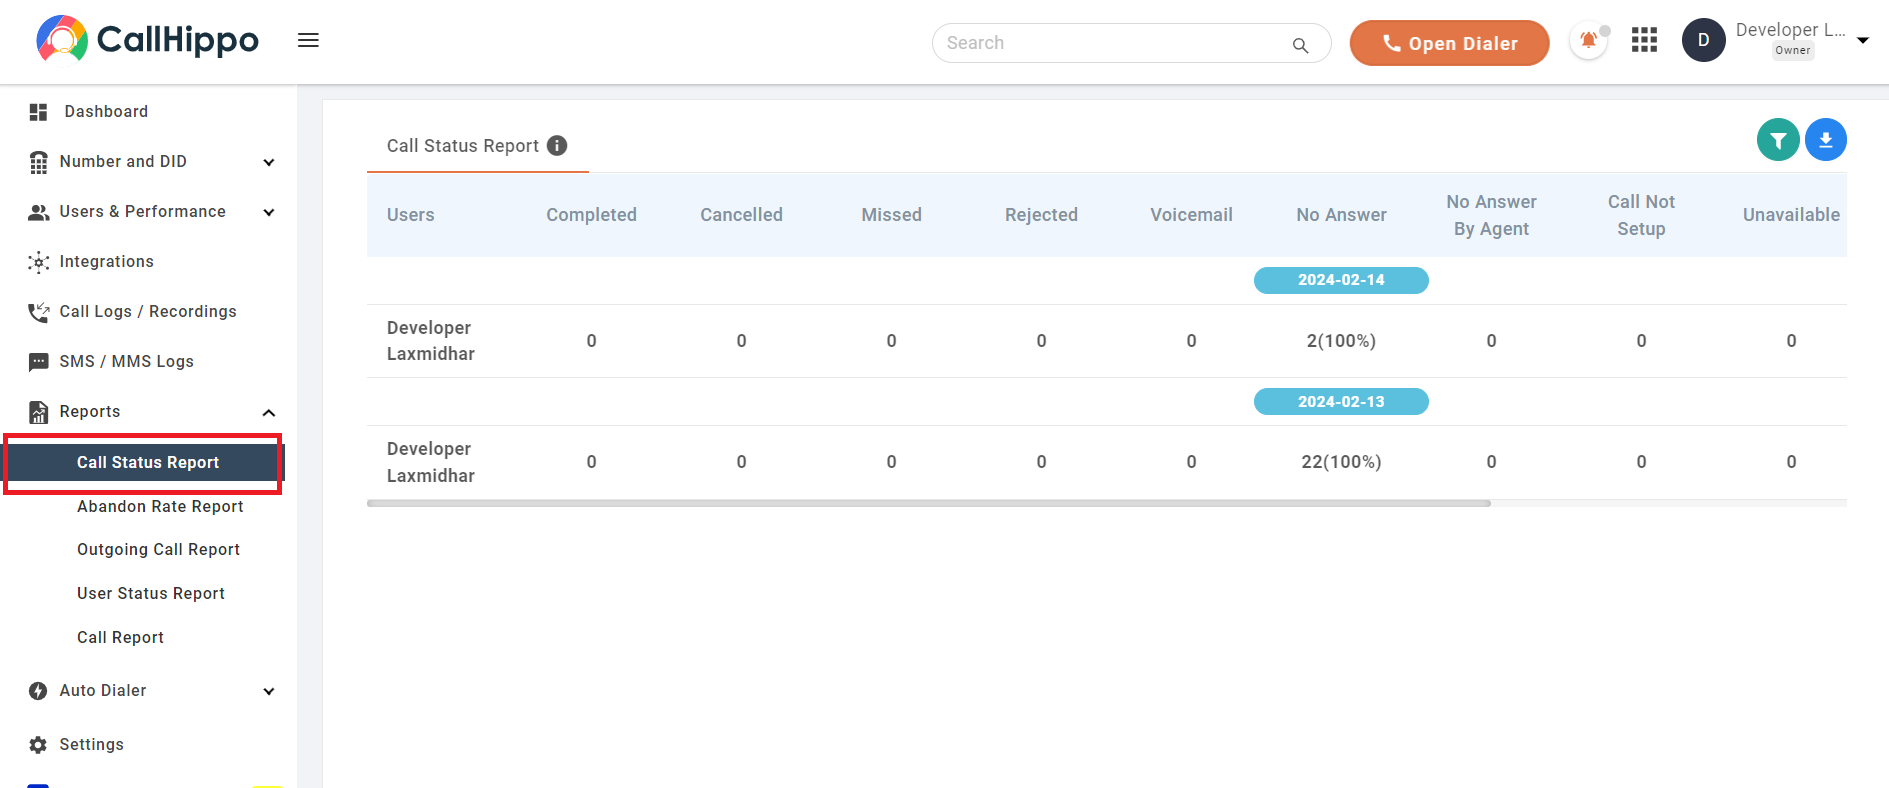Image resolution: width=1889 pixels, height=788 pixels.
Task: Click the user avatar D
Action: (1704, 40)
